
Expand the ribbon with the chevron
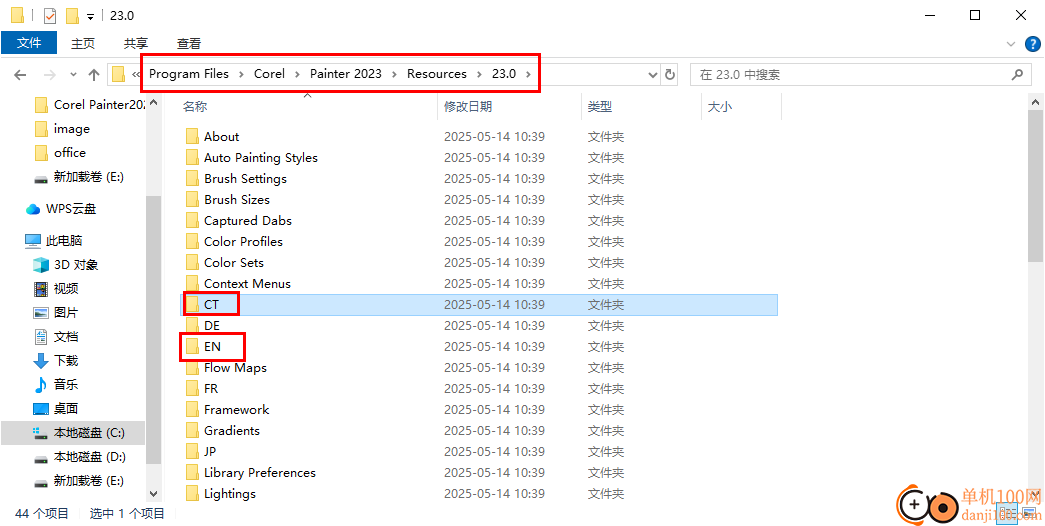(1010, 44)
